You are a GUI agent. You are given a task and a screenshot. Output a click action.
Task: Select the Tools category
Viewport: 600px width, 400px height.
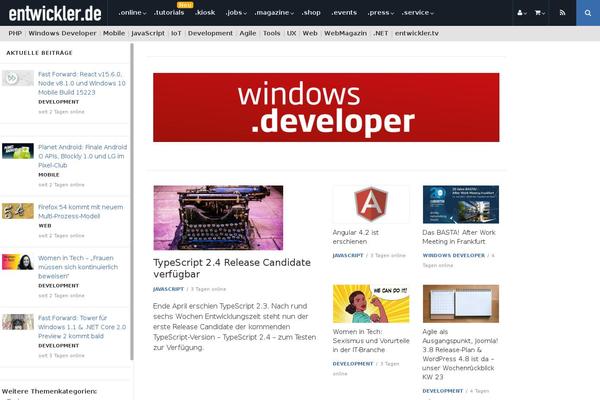[271, 33]
